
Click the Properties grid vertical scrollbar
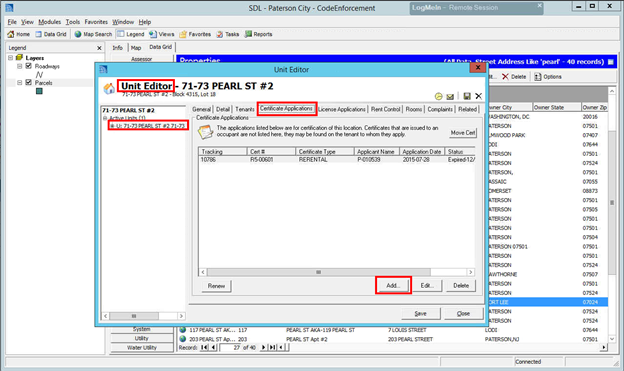tap(612, 214)
